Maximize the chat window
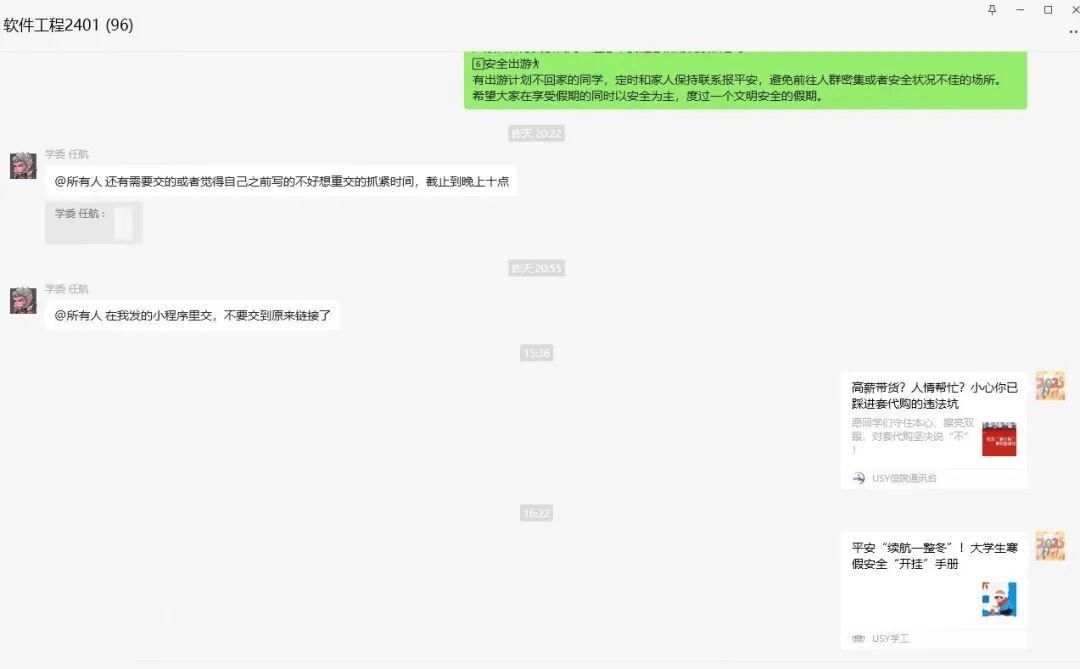1080x669 pixels. (x=1048, y=10)
